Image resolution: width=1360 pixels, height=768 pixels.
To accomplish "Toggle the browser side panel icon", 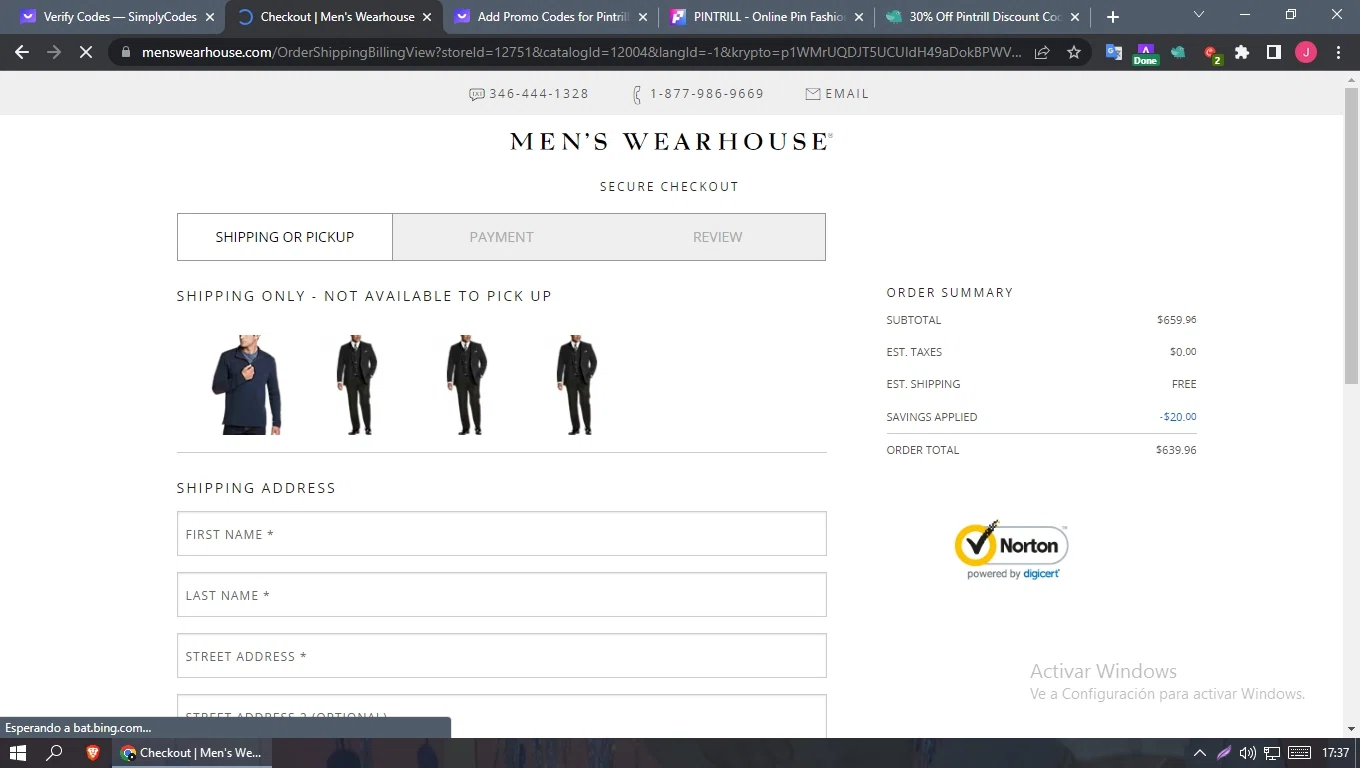I will coord(1274,52).
